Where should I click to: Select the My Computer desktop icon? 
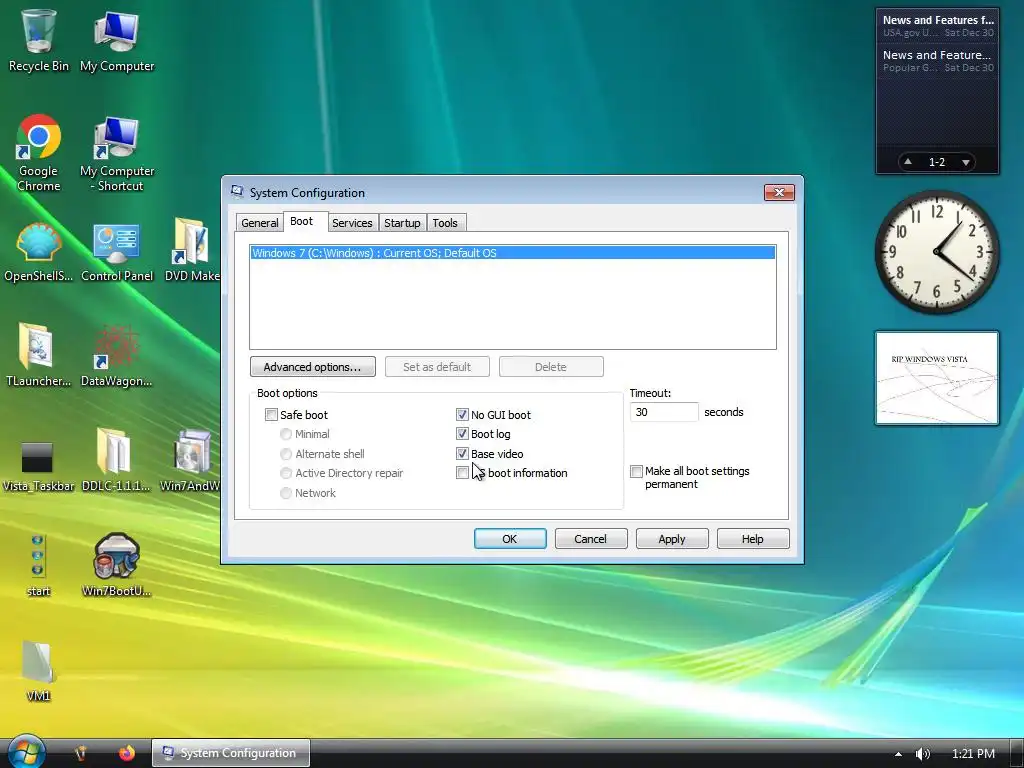[117, 40]
